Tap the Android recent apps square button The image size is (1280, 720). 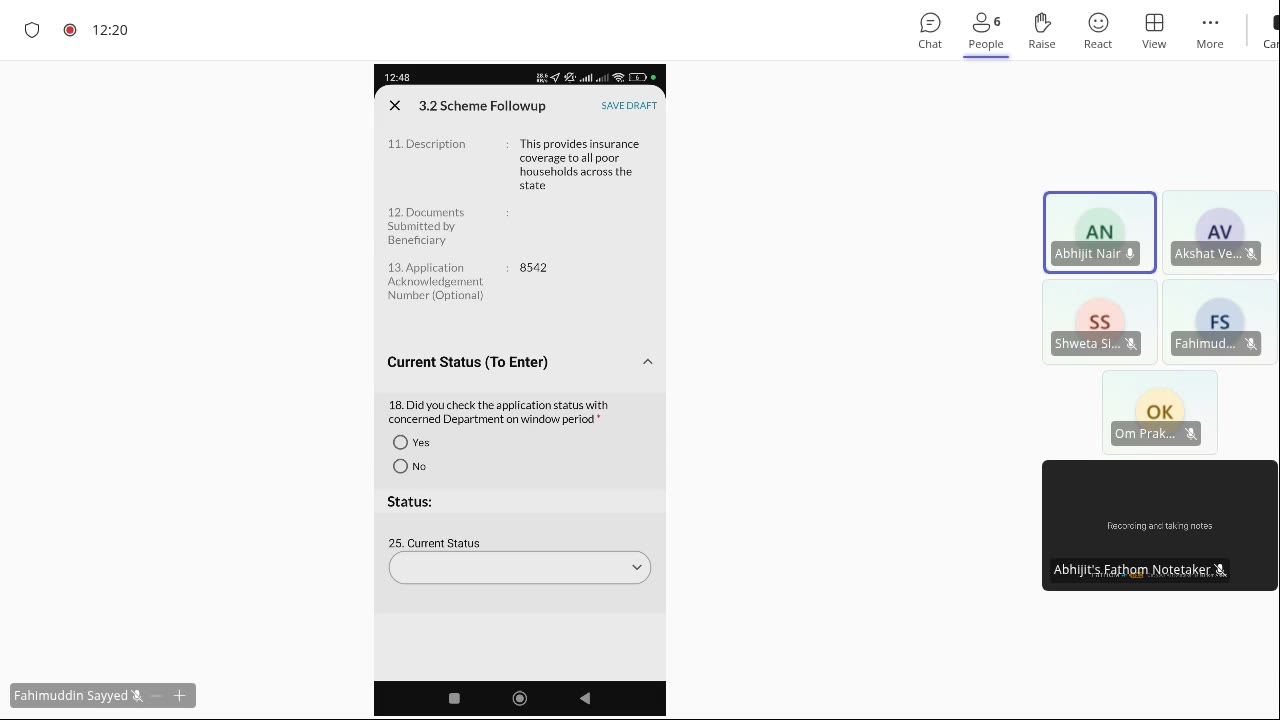pos(454,698)
